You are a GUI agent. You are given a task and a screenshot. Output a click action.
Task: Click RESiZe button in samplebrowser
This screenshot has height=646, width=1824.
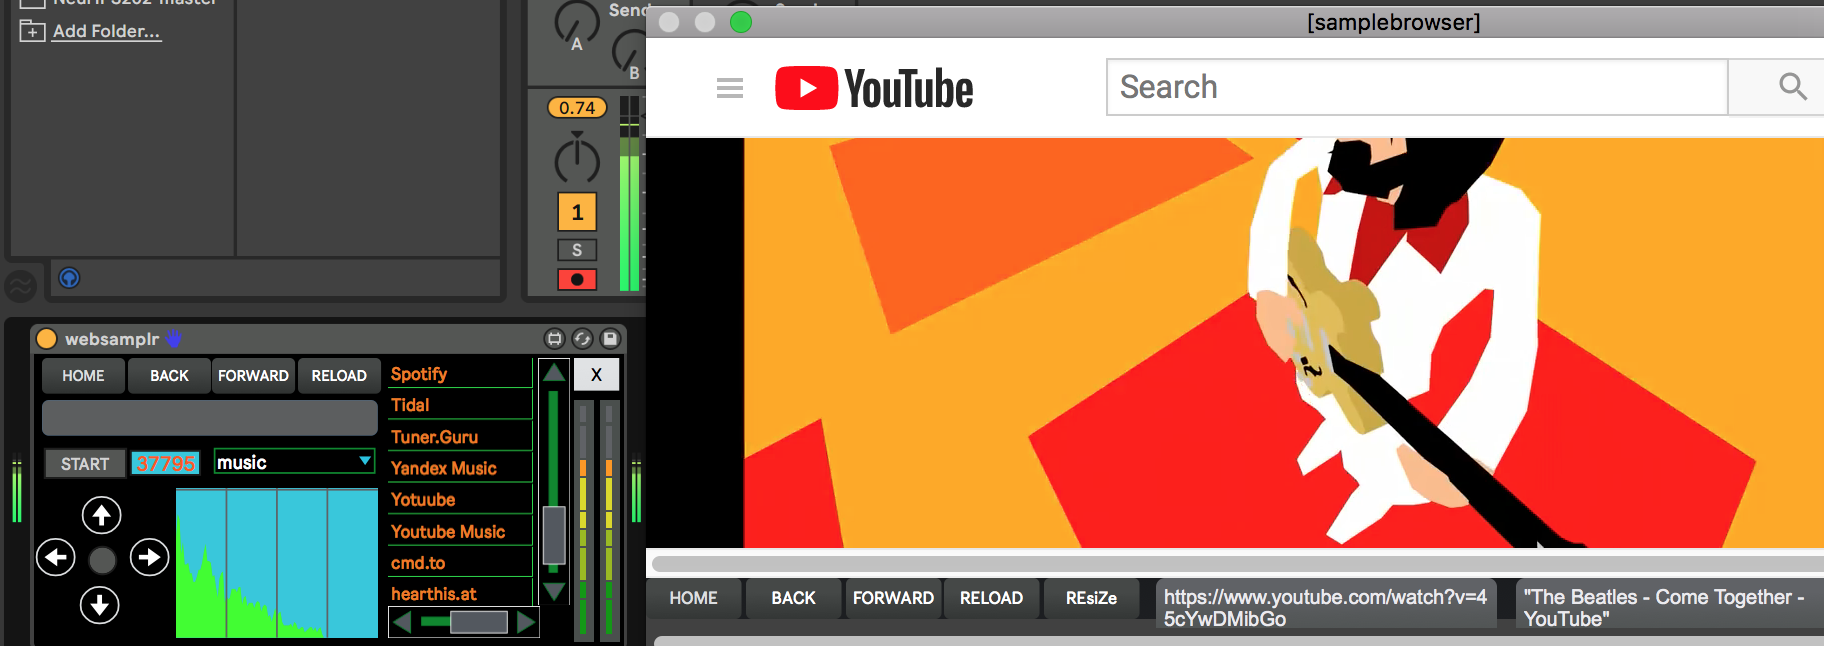[x=1091, y=598]
